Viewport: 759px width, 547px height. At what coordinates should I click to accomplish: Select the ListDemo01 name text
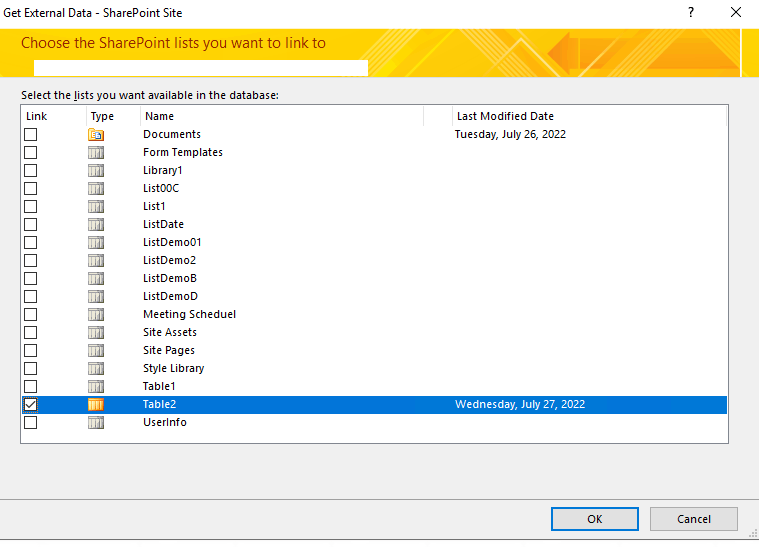[x=172, y=243]
